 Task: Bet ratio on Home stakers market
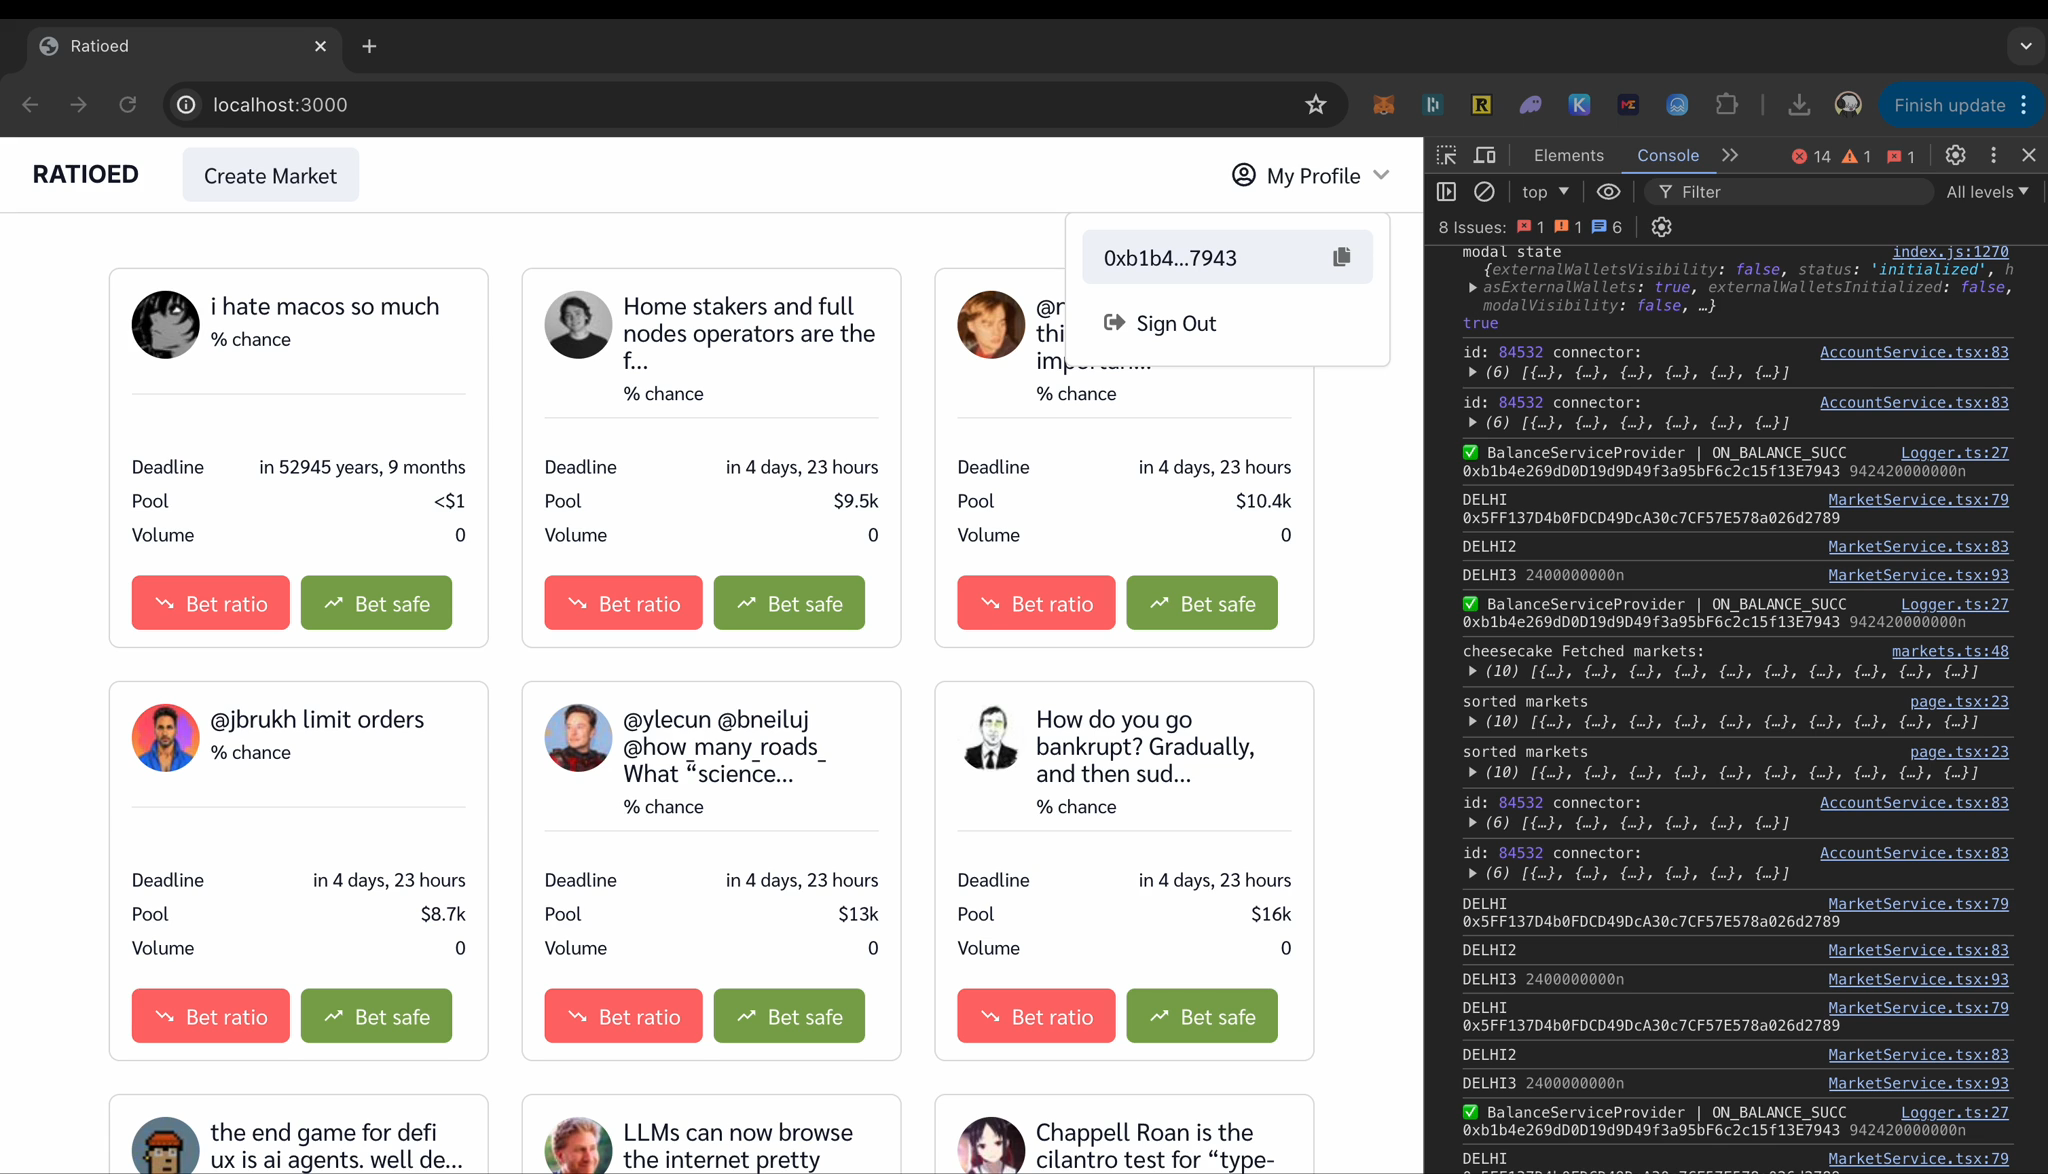[x=623, y=603]
